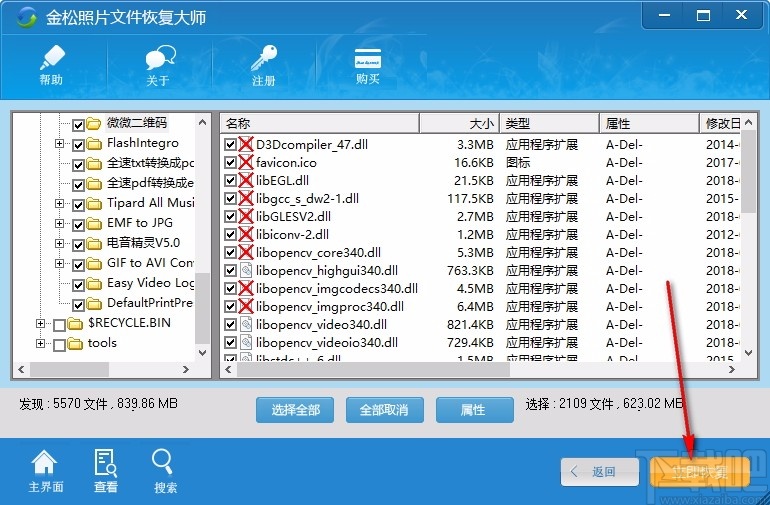Screen dimensions: 770x505
Task: Select the 全速txt转换成pc folder name
Action: [x=150, y=163]
